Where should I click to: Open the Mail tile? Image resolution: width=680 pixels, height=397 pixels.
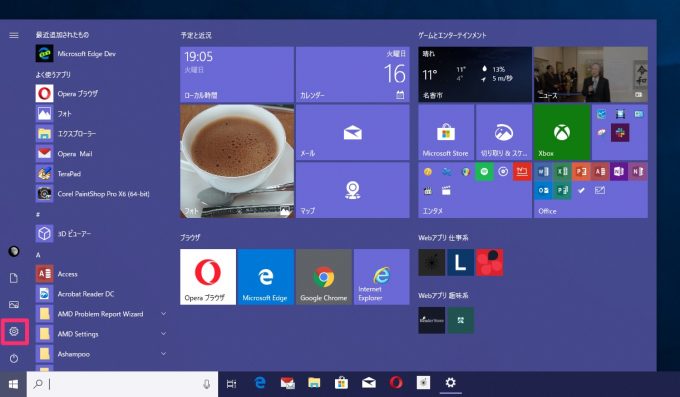tap(353, 132)
